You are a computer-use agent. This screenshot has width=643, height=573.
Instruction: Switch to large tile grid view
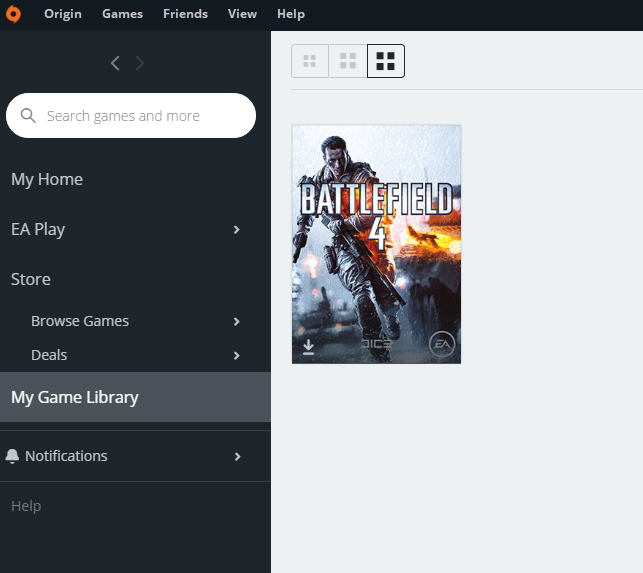click(385, 61)
